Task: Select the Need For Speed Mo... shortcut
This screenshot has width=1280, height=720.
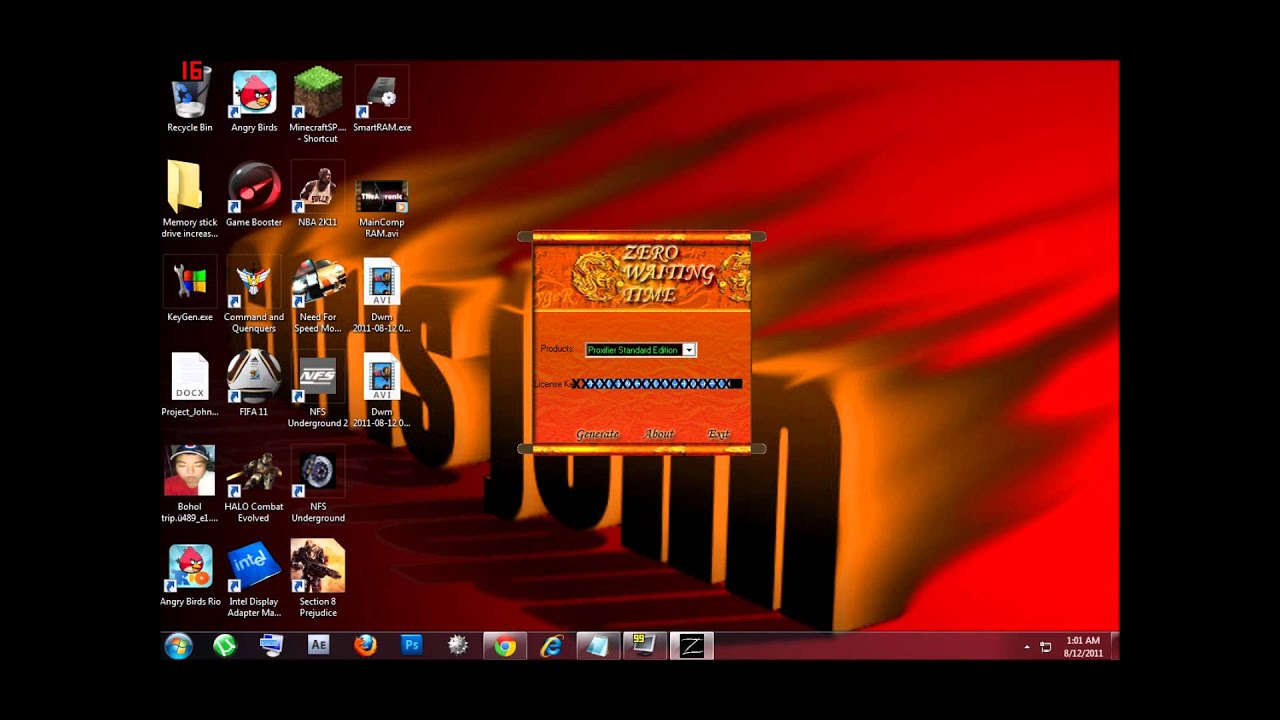Action: point(317,293)
